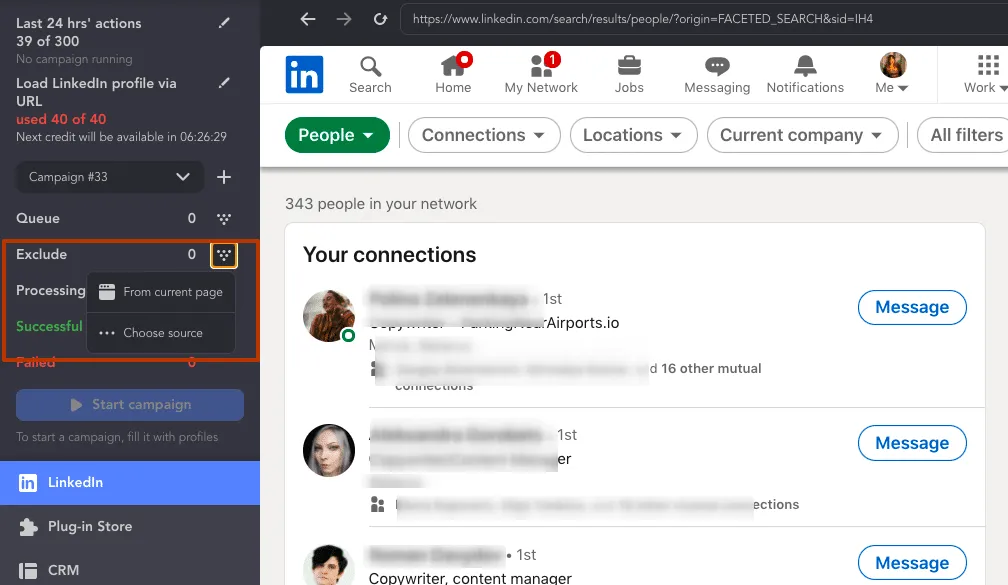Select Choose source menu entry
This screenshot has height=585, width=1008.
click(x=161, y=333)
